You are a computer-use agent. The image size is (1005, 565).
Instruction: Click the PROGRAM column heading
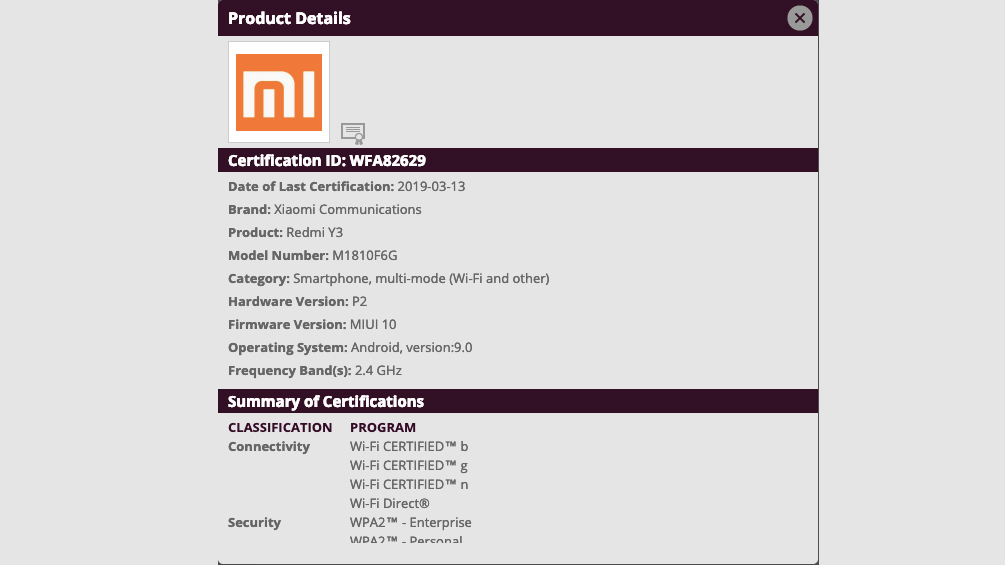pos(383,427)
